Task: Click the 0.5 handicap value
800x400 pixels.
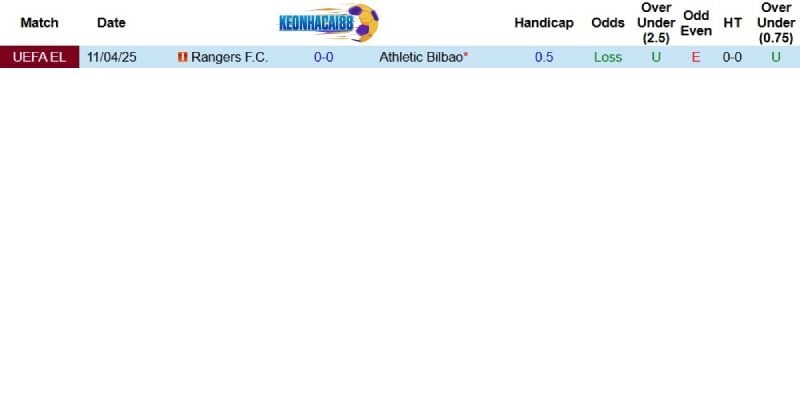Action: (x=544, y=57)
